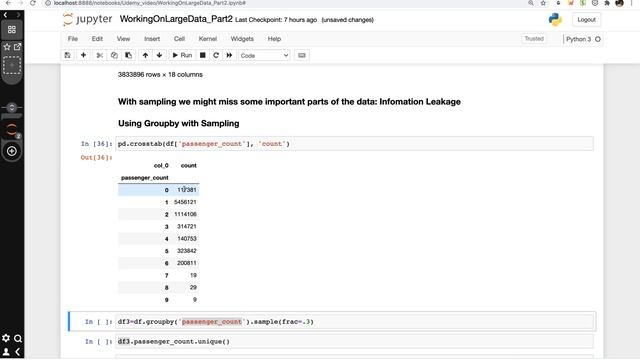Paste cells below icon

tap(128, 55)
